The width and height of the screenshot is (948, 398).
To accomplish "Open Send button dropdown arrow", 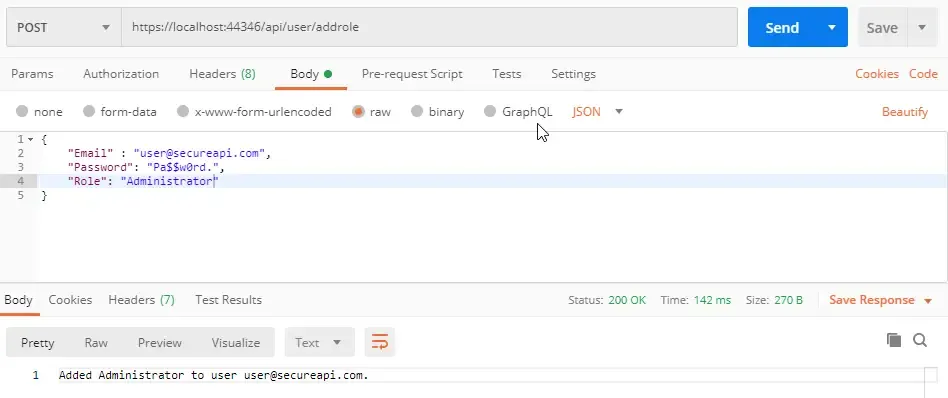I will [832, 27].
